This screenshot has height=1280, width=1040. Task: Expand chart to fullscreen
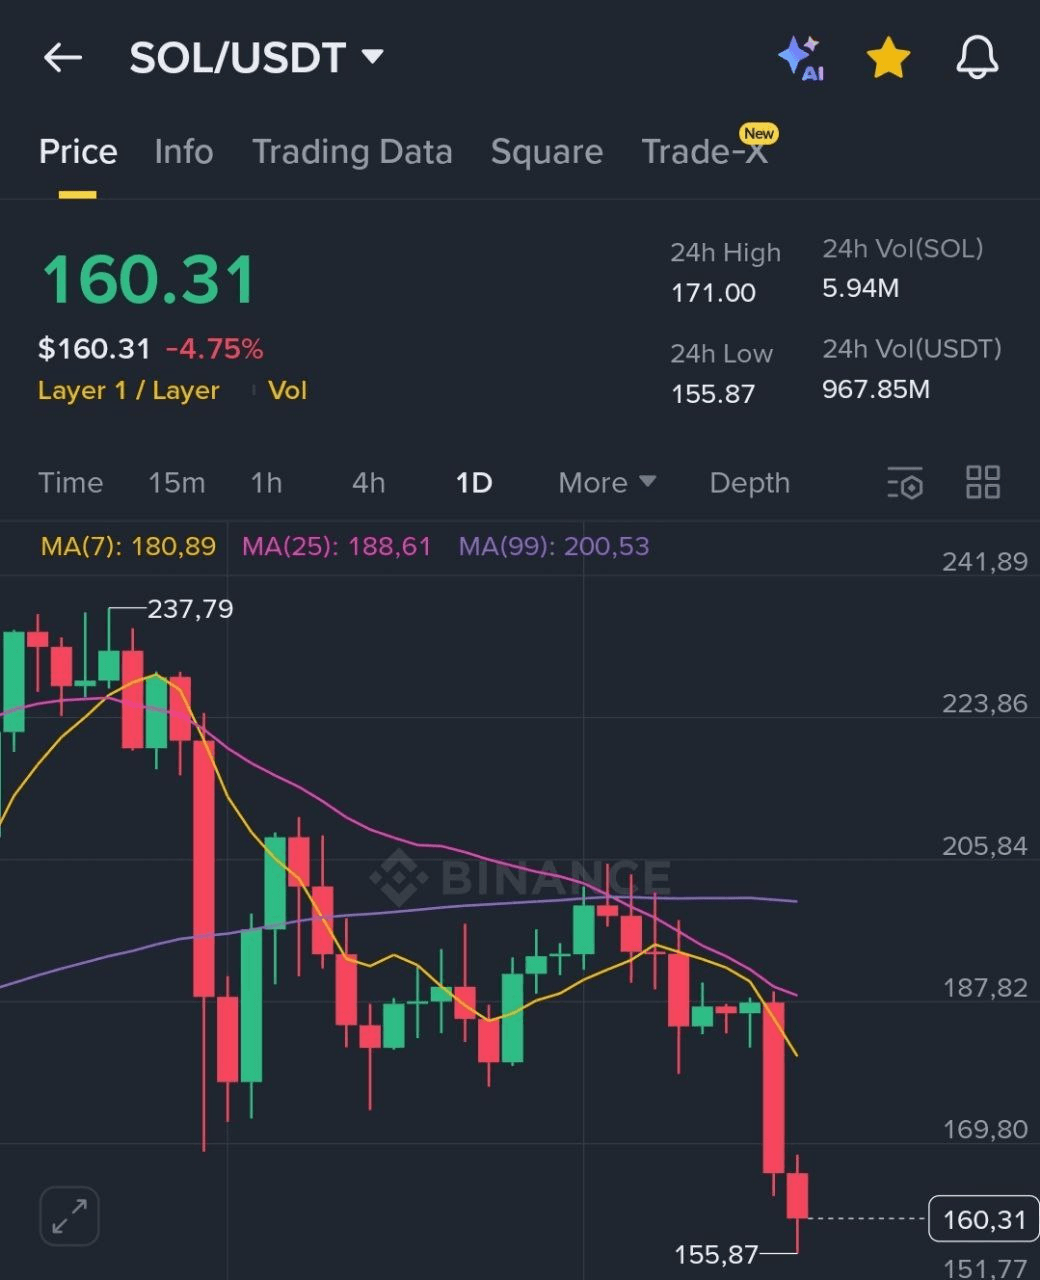tap(69, 1216)
